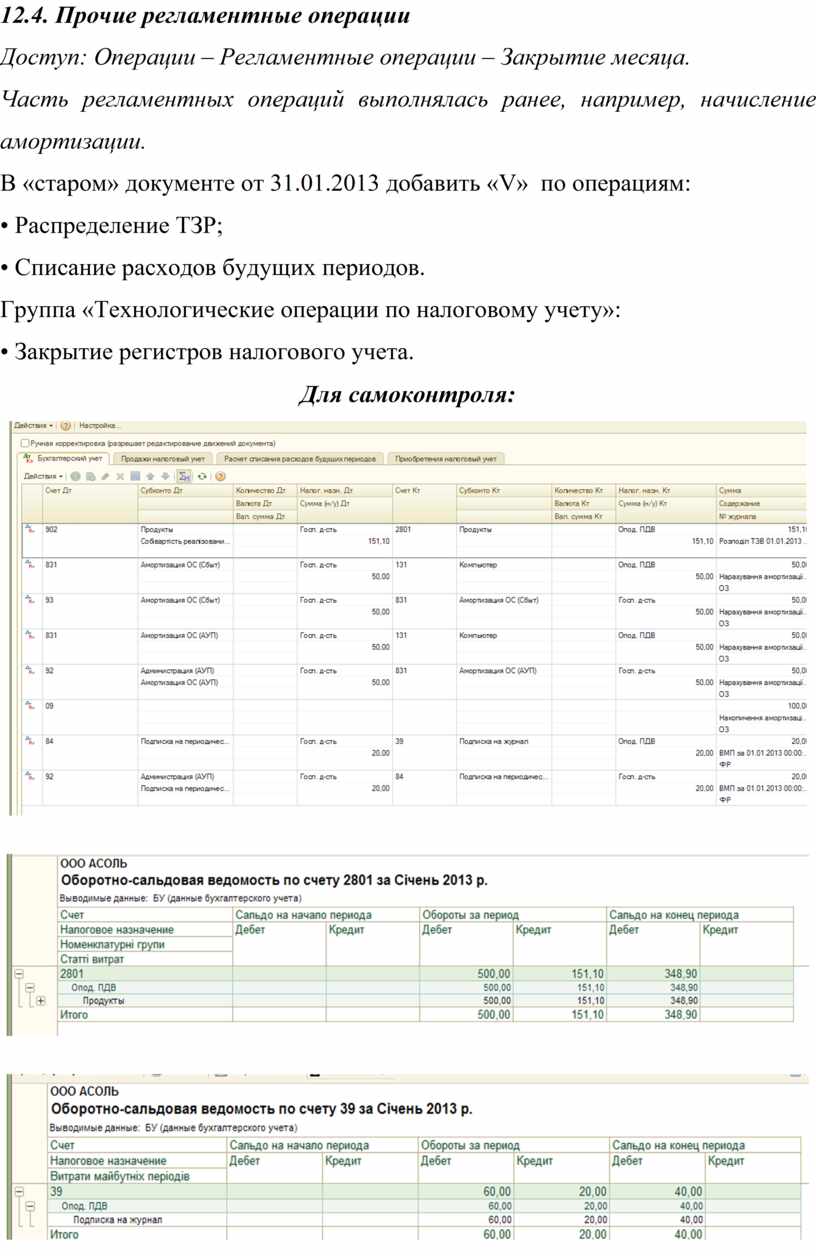Select the Розподіл ТЗВ 01.01.2013 cell
816x1256 pixels.
point(761,541)
